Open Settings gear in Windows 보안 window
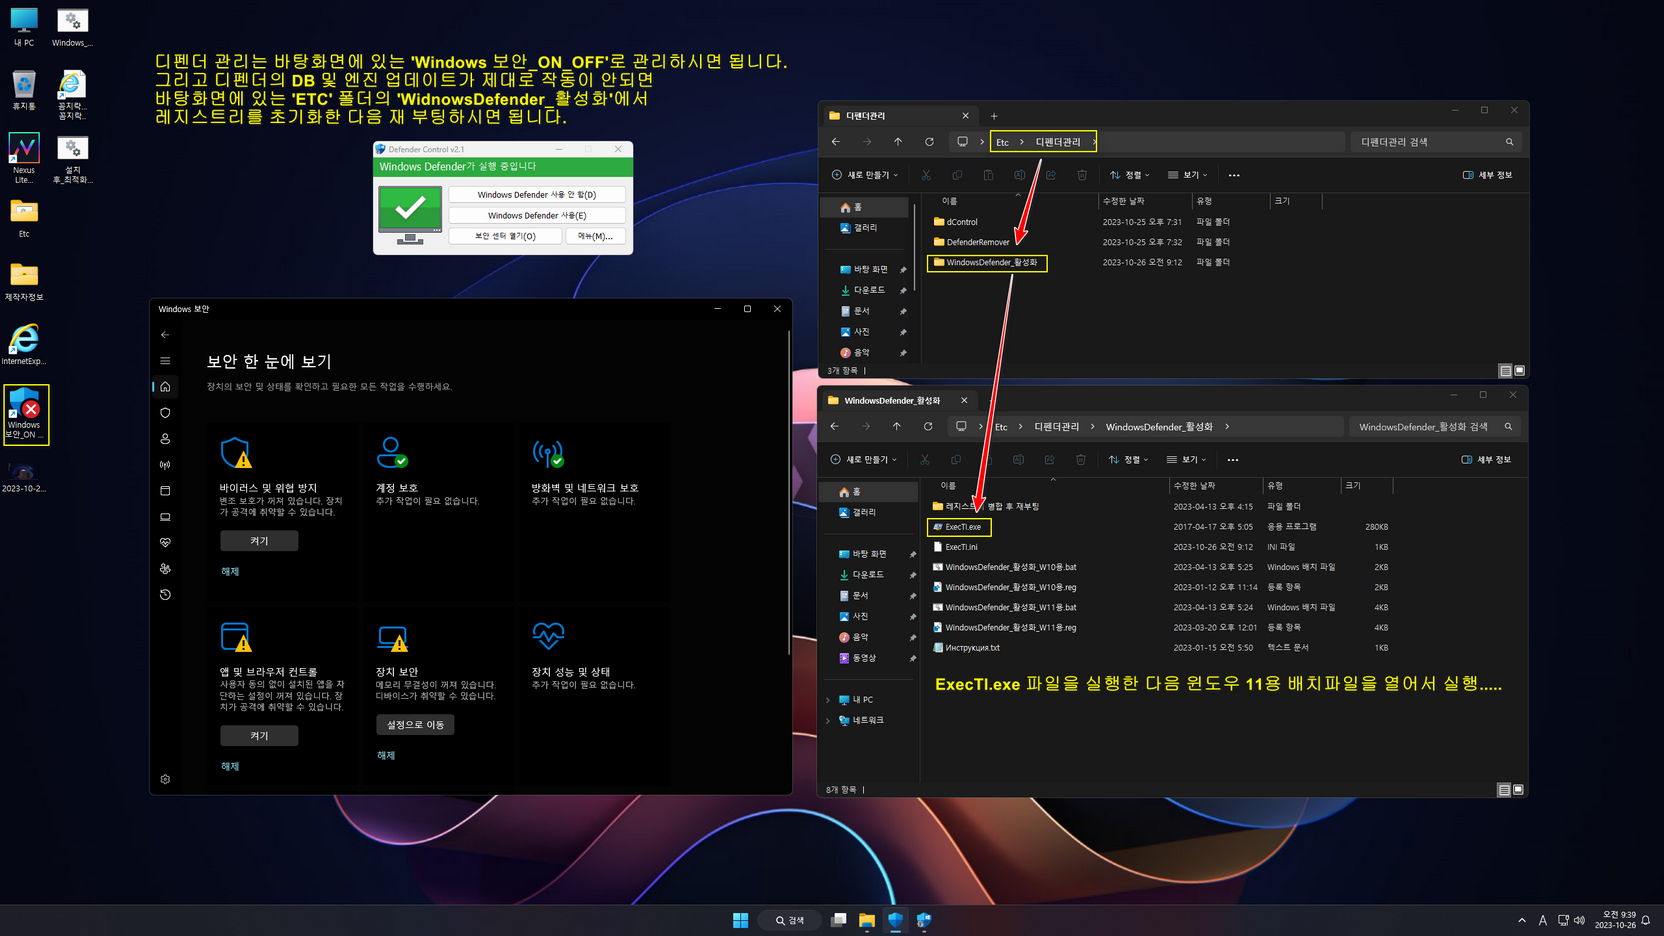 click(x=165, y=779)
